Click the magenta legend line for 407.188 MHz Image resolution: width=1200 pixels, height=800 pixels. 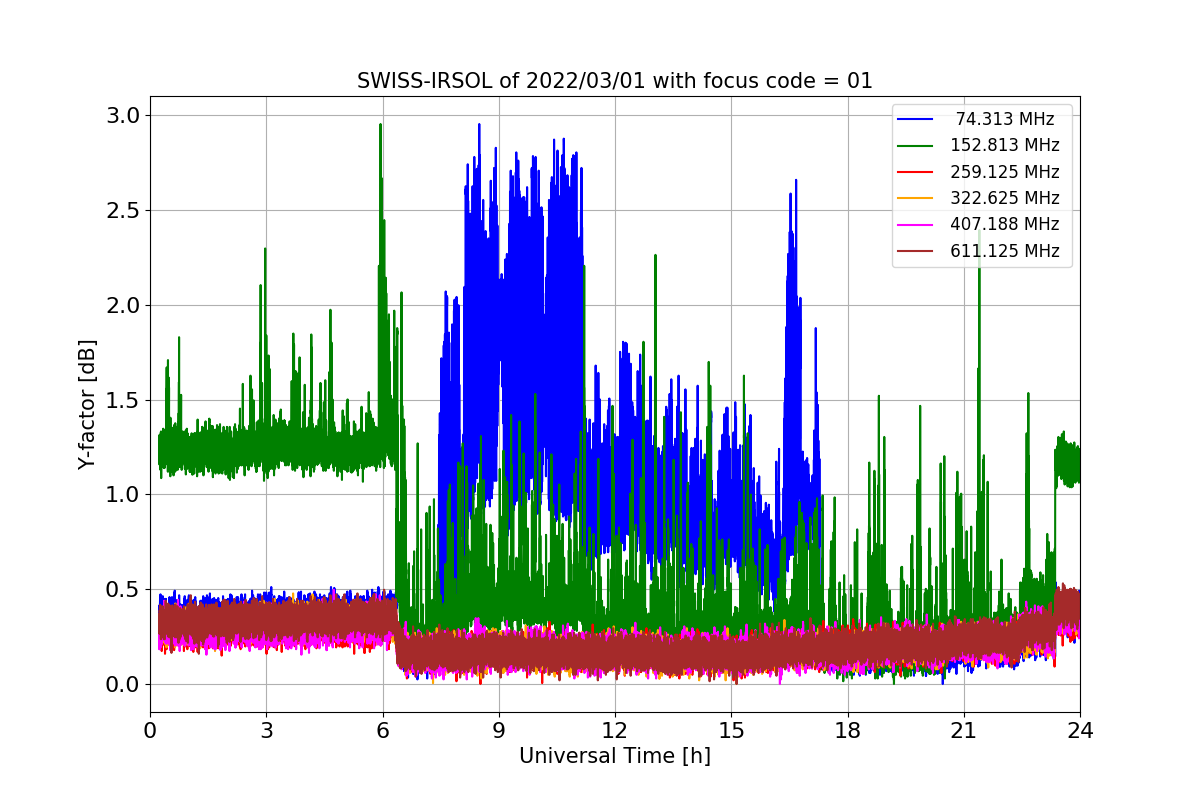(x=916, y=225)
